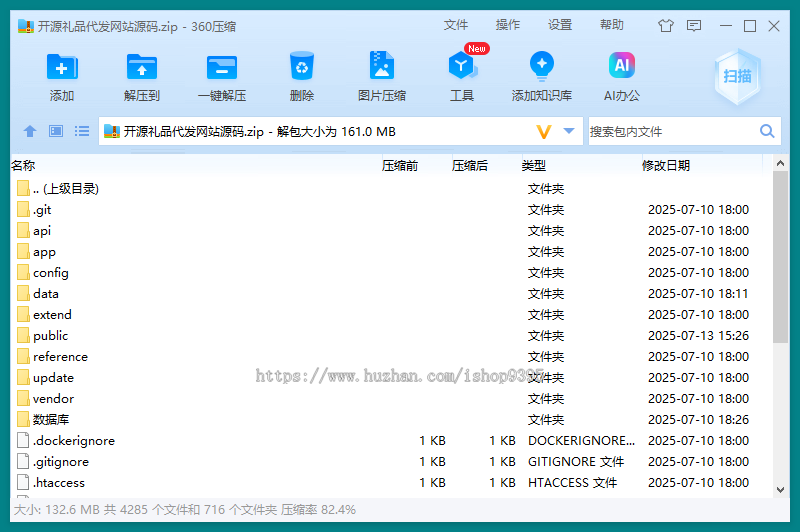Click the 删除 (Delete) trash icon
Viewport: 800px width, 532px height.
click(x=302, y=66)
